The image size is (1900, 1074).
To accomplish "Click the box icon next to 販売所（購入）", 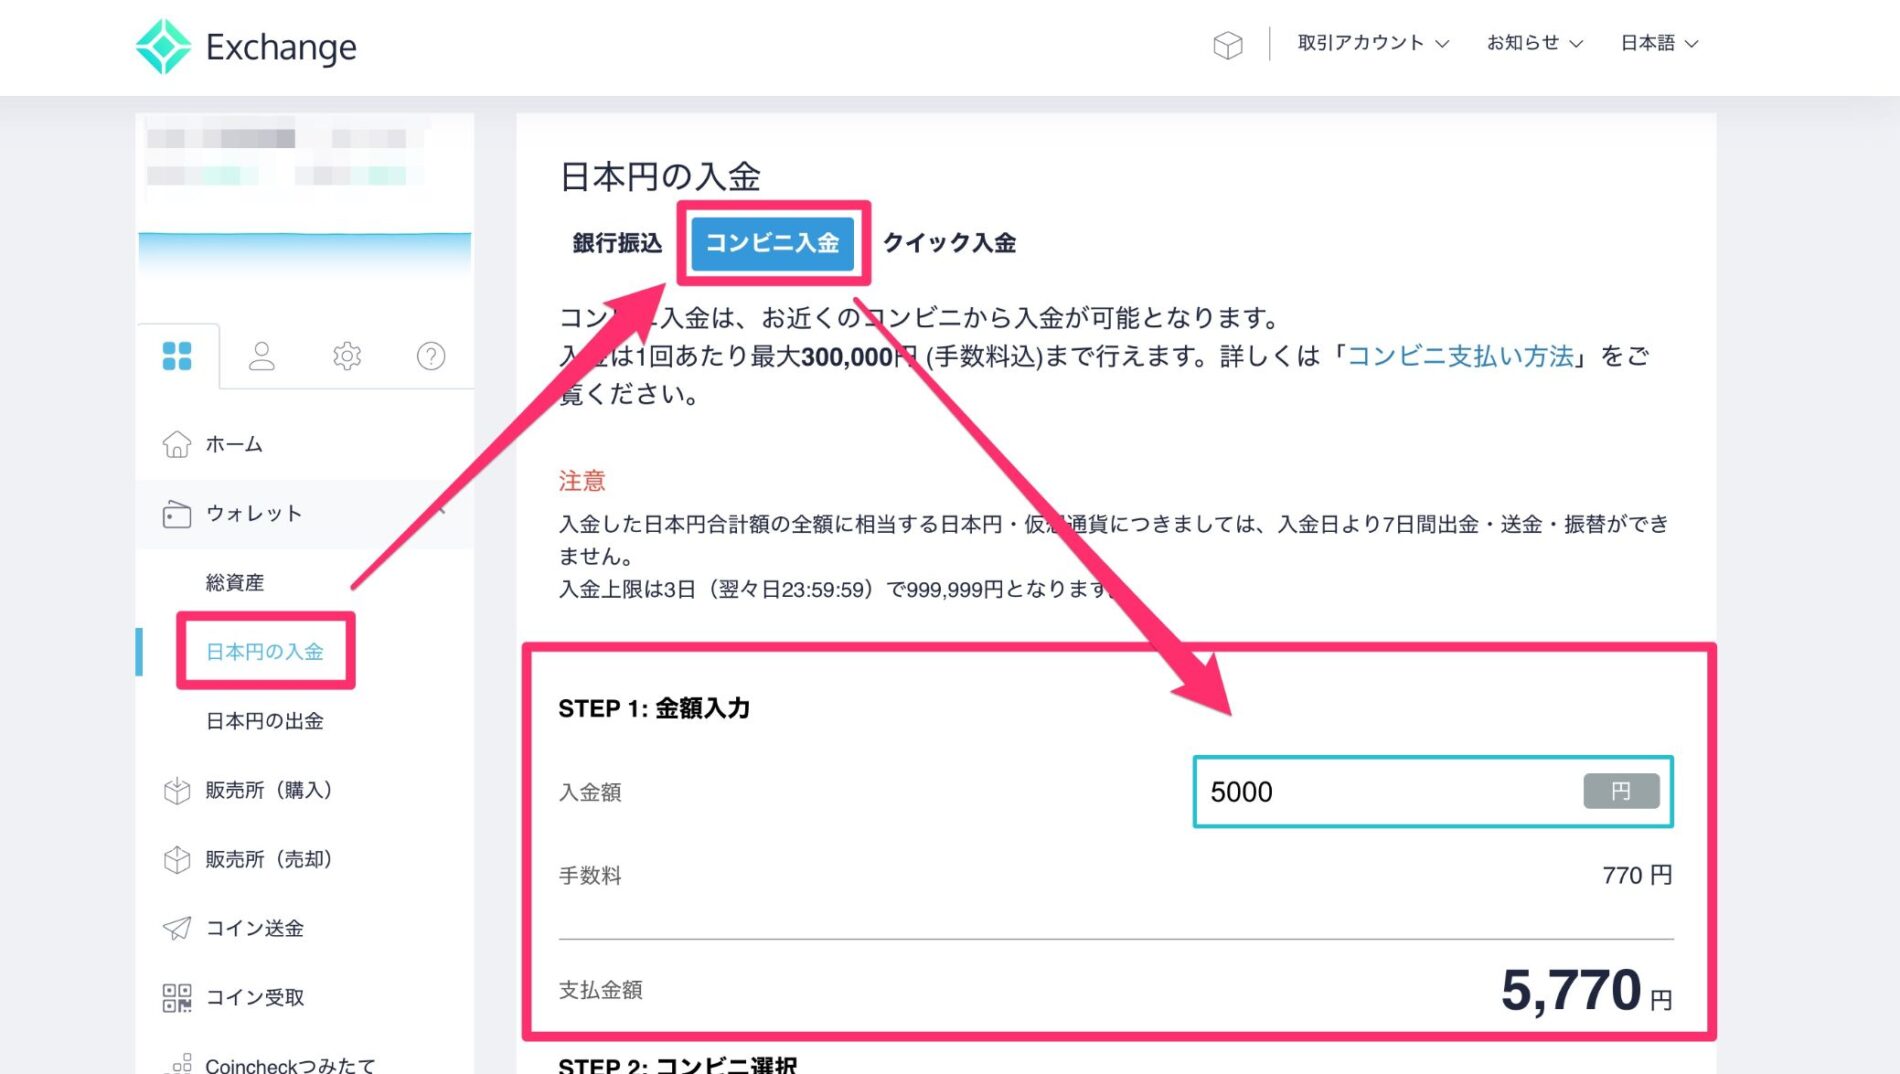I will click(x=177, y=791).
